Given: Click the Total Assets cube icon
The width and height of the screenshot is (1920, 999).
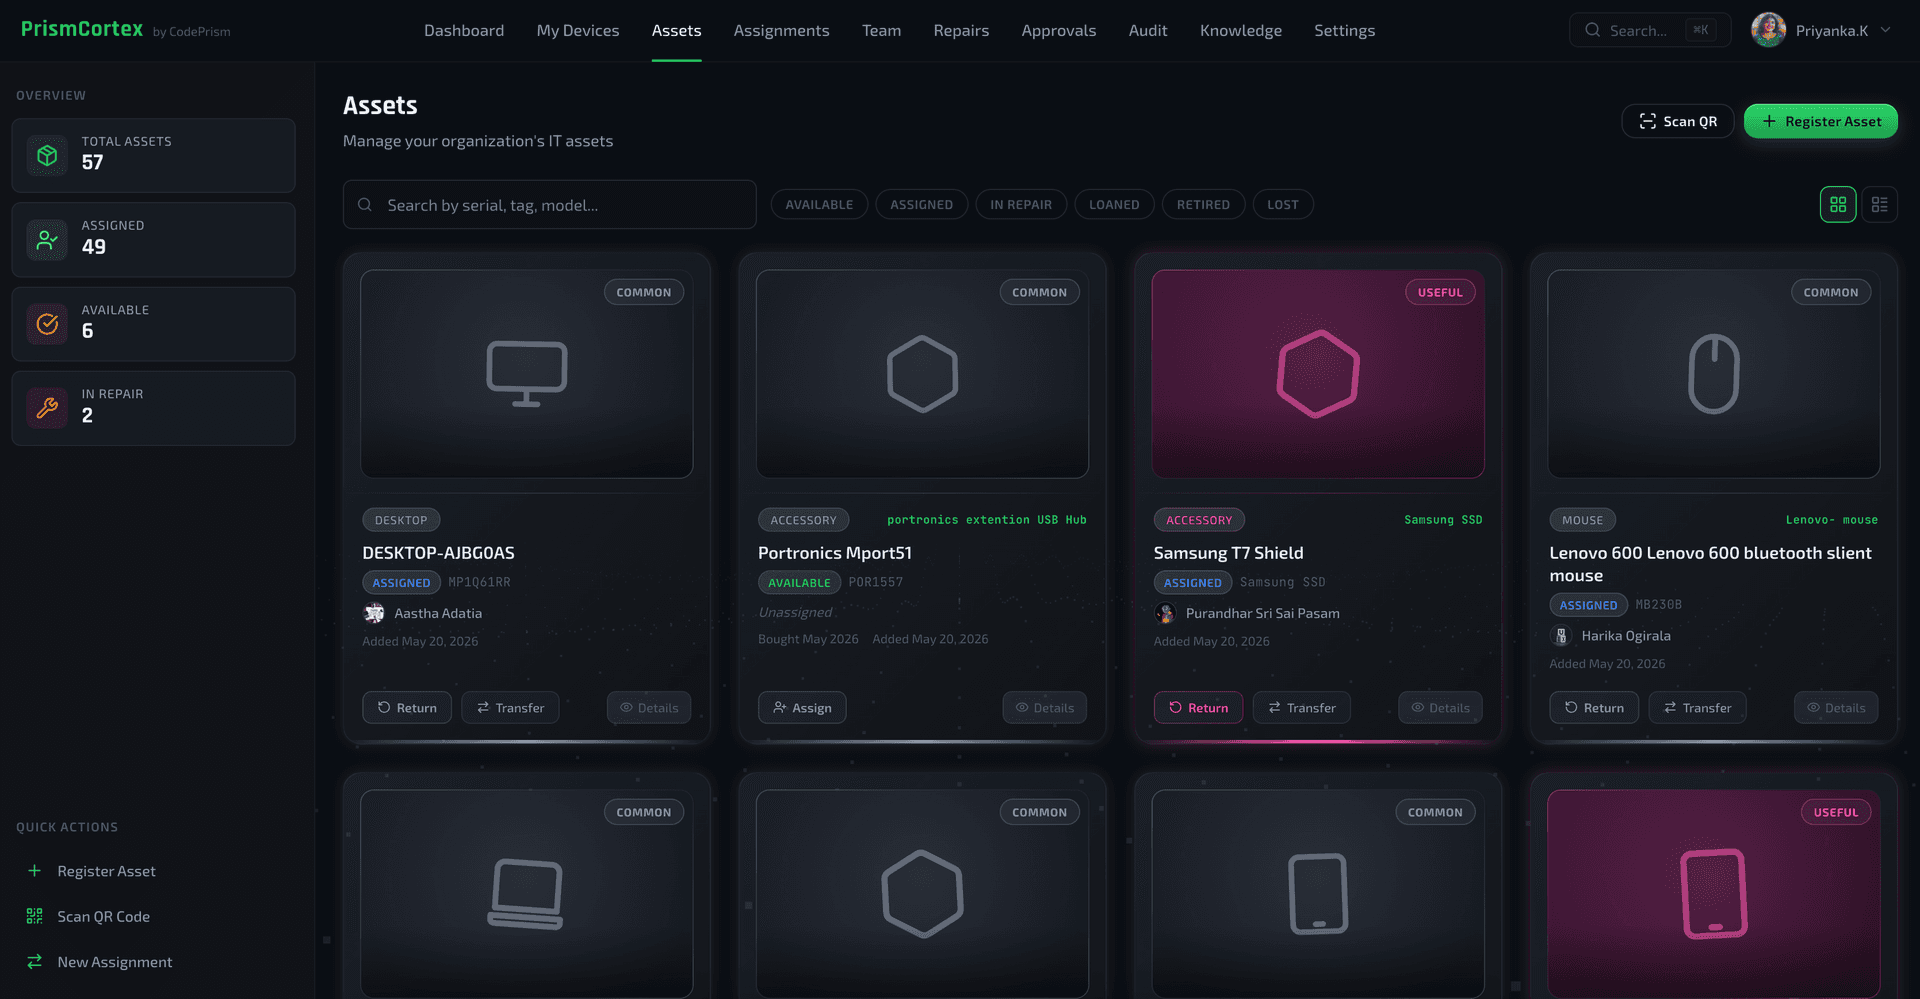Looking at the screenshot, I should pyautogui.click(x=47, y=155).
